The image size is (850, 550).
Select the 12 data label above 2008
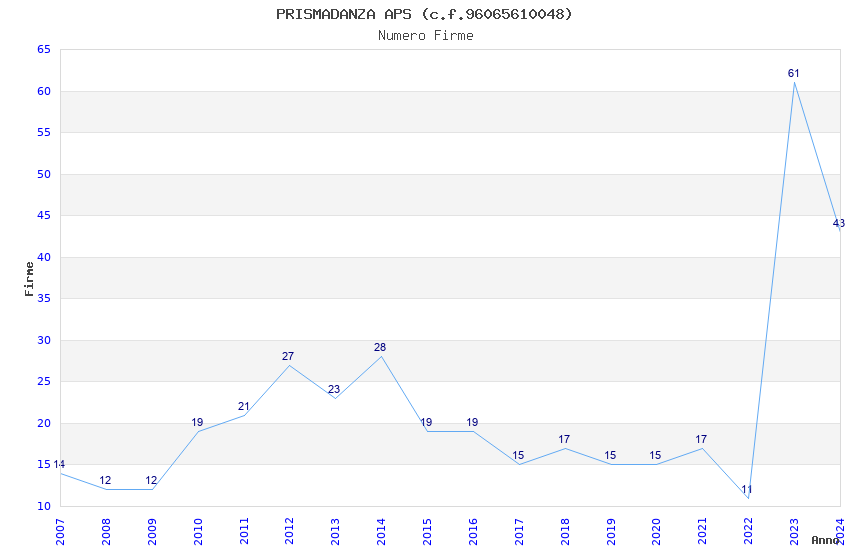click(105, 480)
